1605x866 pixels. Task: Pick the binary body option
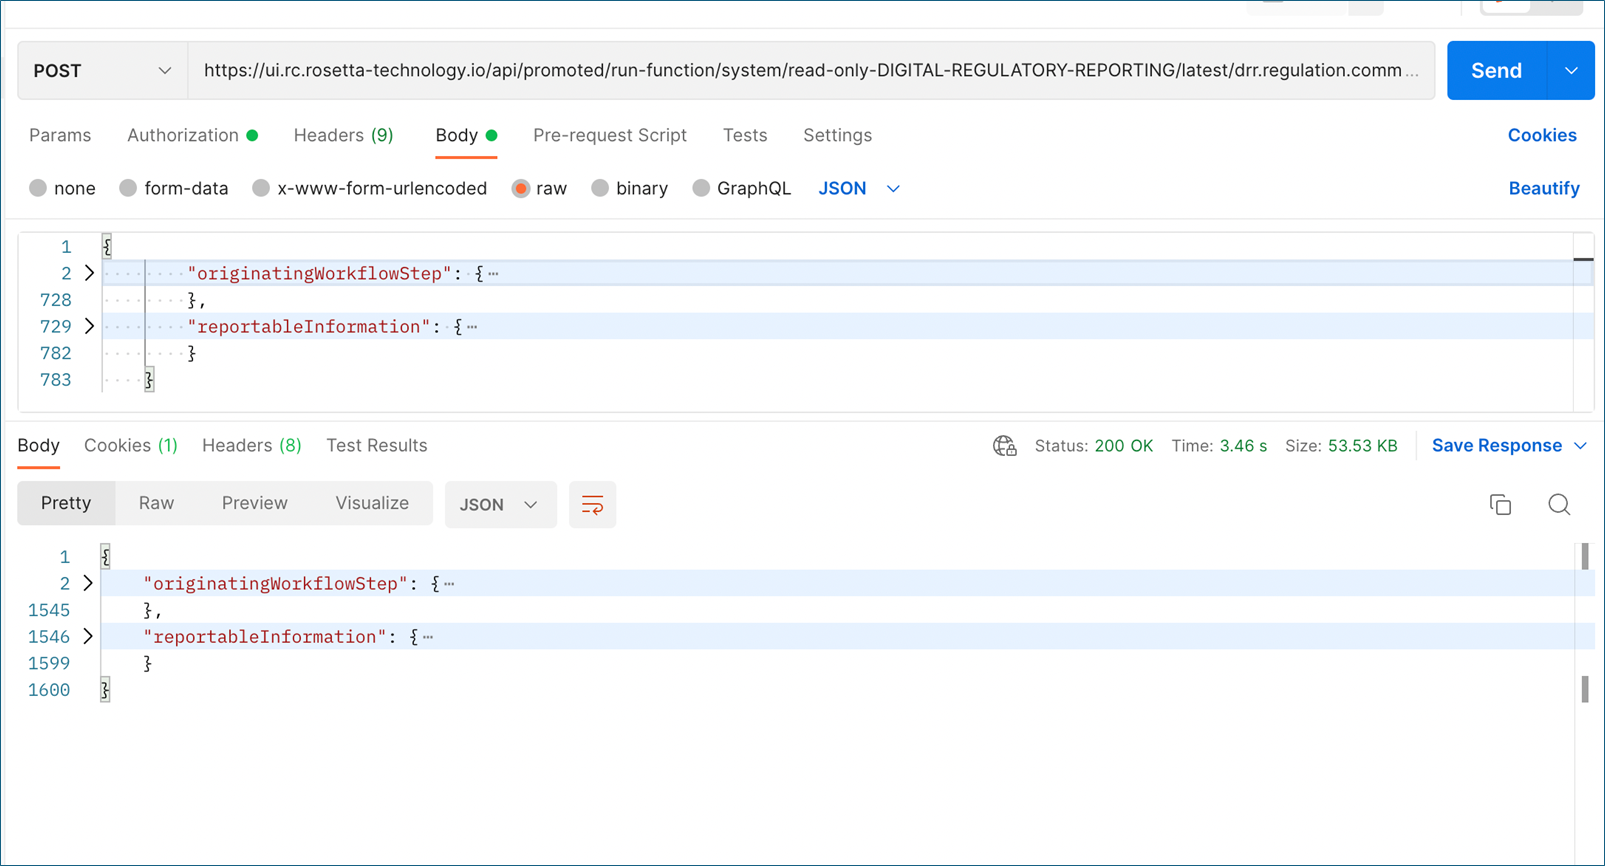[x=600, y=188]
